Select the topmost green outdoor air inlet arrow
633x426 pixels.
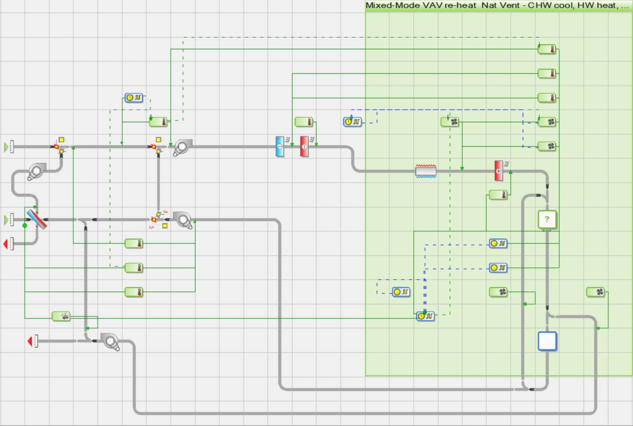[x=10, y=147]
